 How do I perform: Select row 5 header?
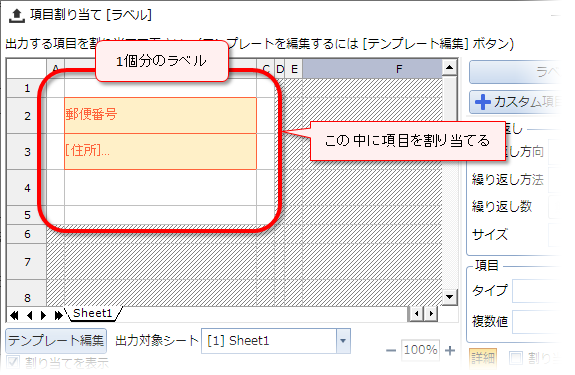27,215
